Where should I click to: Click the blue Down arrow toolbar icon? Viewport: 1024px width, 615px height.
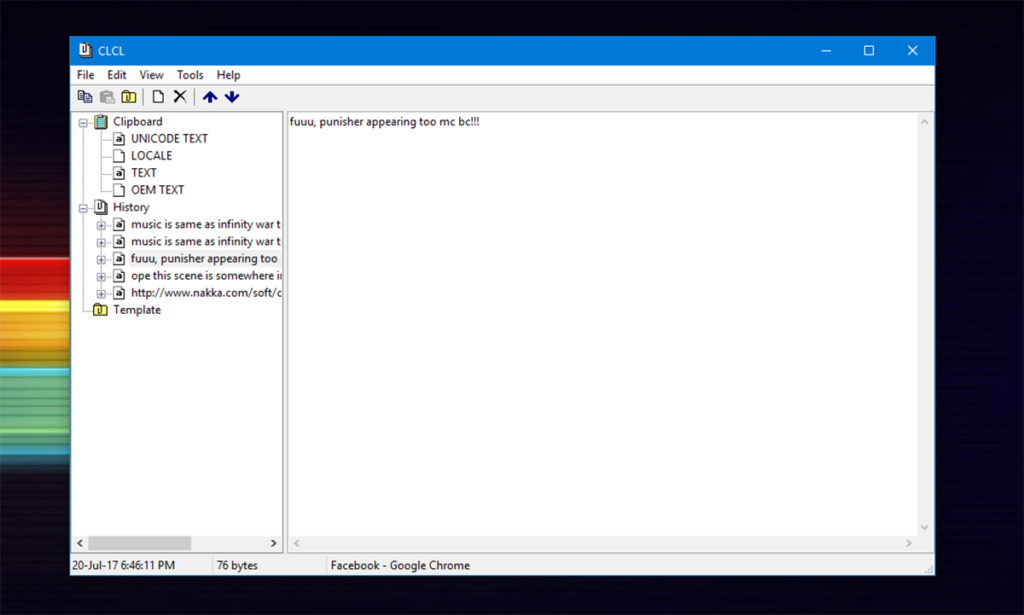click(x=232, y=96)
